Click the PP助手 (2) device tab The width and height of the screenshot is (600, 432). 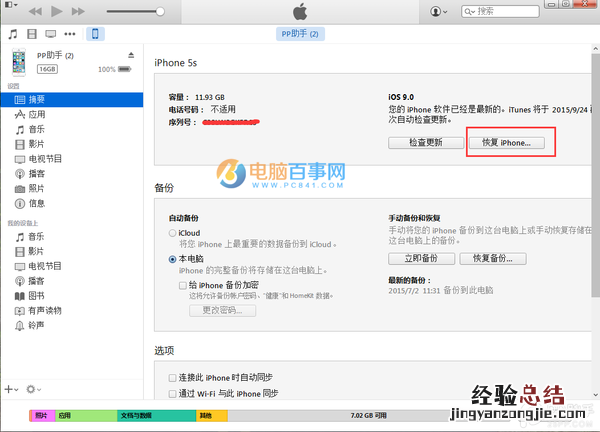[x=300, y=34]
